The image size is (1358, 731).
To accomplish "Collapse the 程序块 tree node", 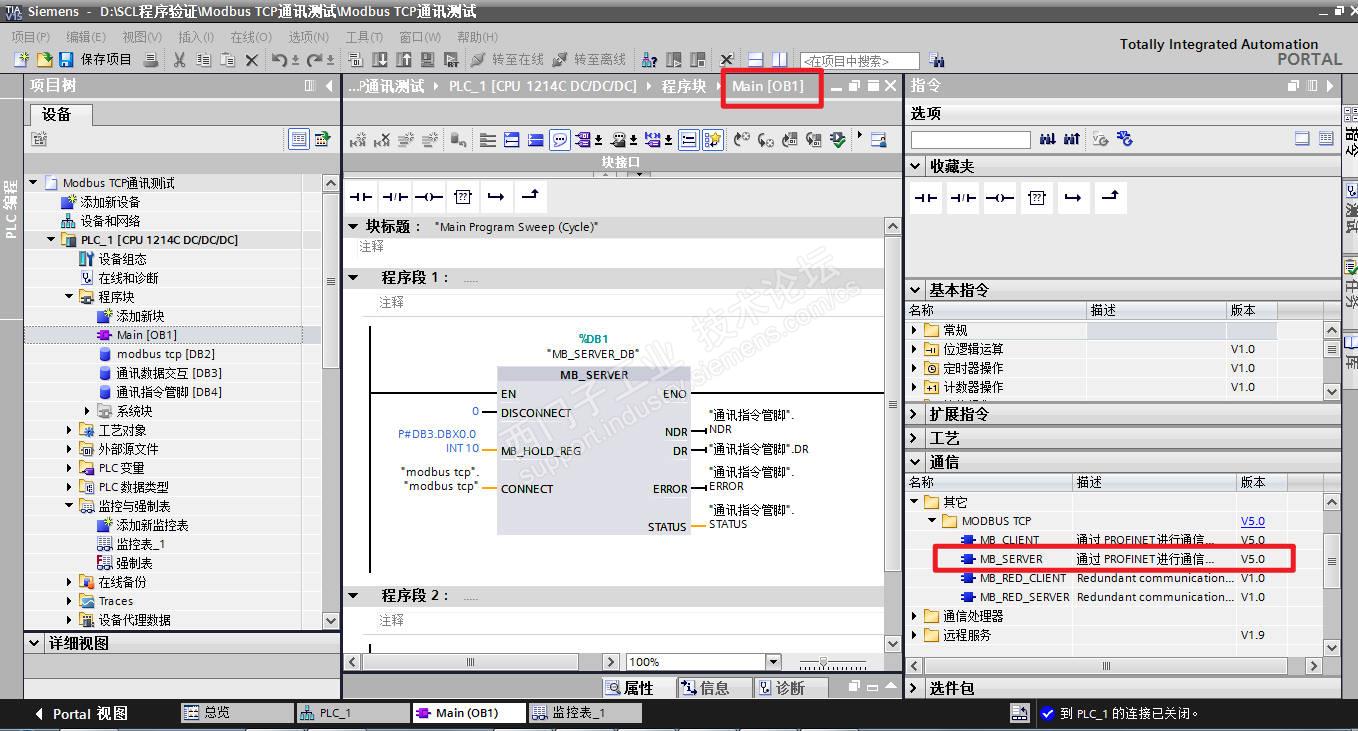I will point(69,297).
